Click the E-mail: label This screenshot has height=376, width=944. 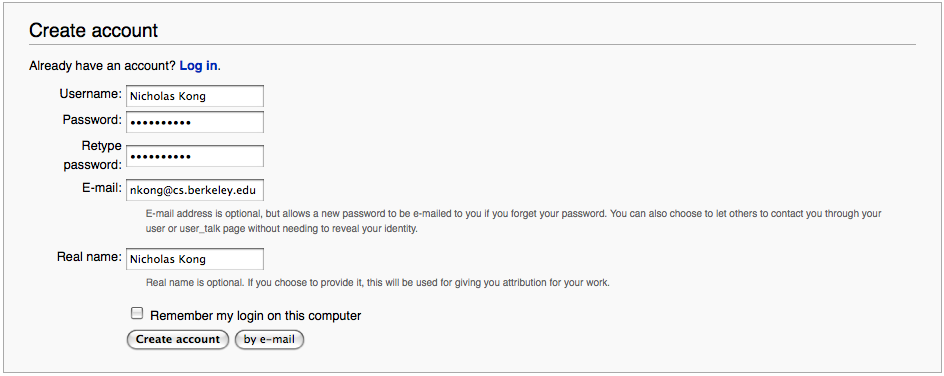pyautogui.click(x=102, y=188)
